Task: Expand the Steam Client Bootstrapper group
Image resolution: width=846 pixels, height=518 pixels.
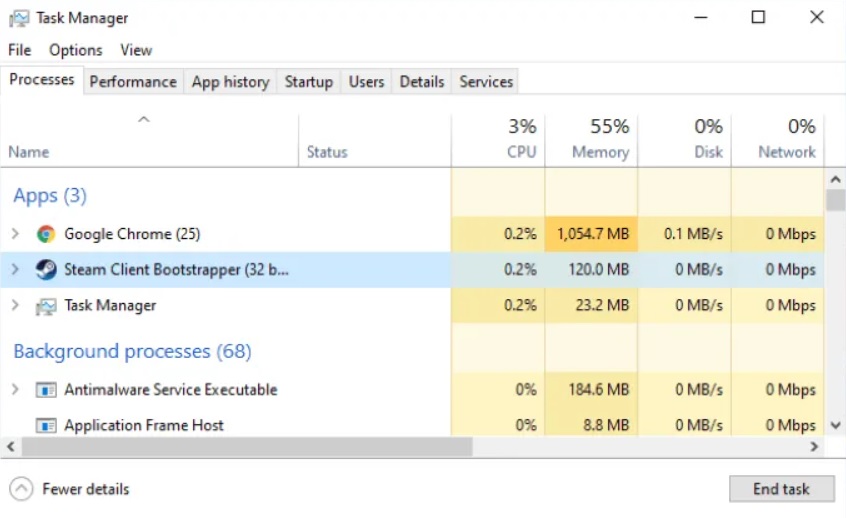Action: click(15, 270)
